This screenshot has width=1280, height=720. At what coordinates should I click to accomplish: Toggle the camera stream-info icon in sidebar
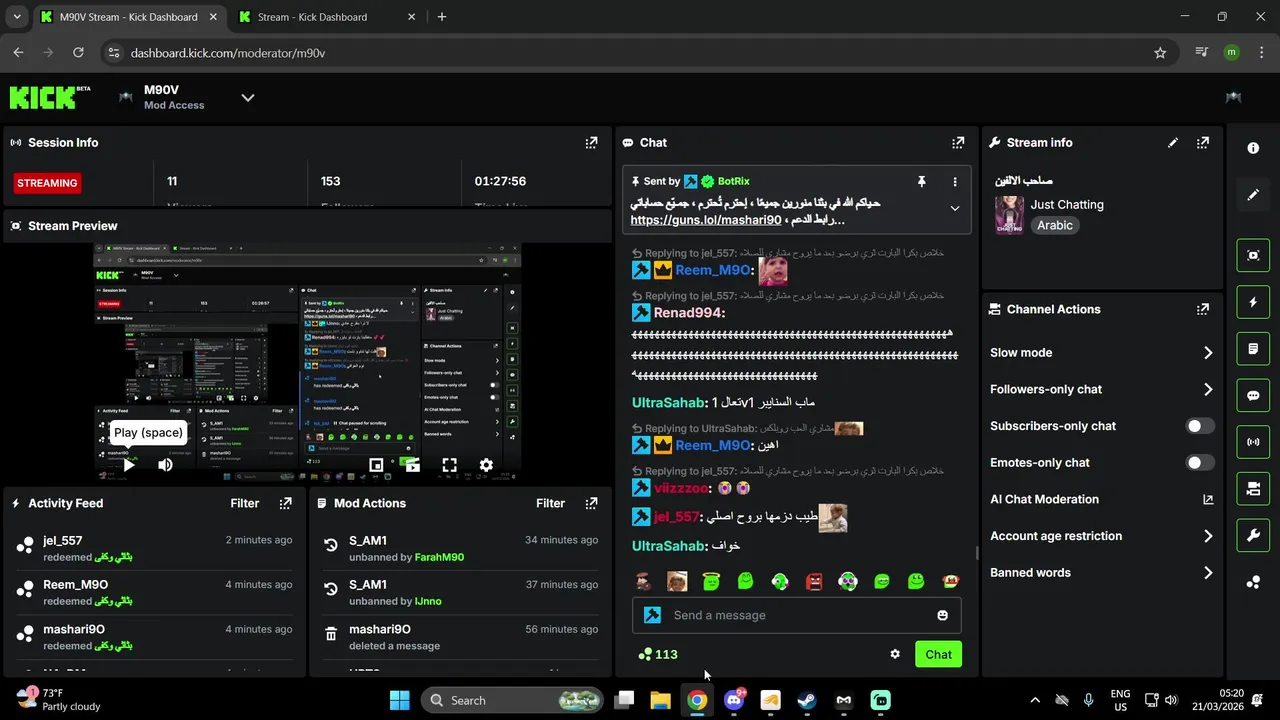(1253, 489)
